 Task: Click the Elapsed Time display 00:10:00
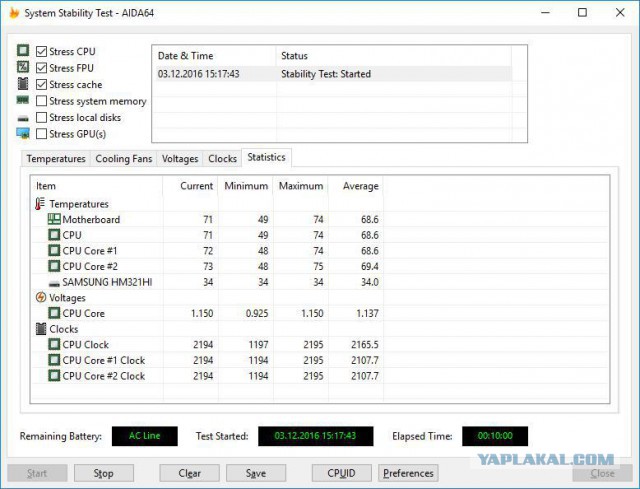tap(495, 436)
